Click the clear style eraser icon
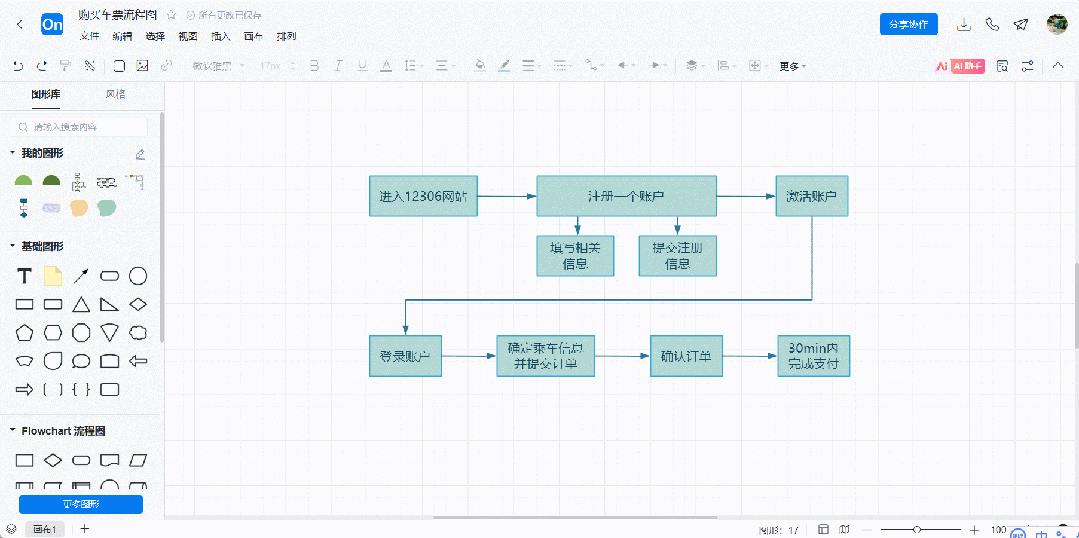Viewport: 1079px width, 538px height. click(89, 66)
